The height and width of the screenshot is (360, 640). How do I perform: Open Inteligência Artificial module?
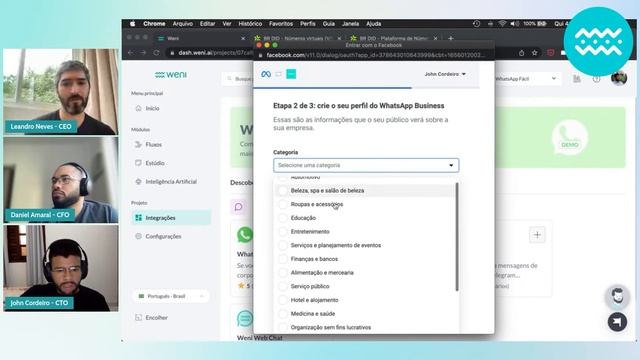pyautogui.click(x=171, y=181)
